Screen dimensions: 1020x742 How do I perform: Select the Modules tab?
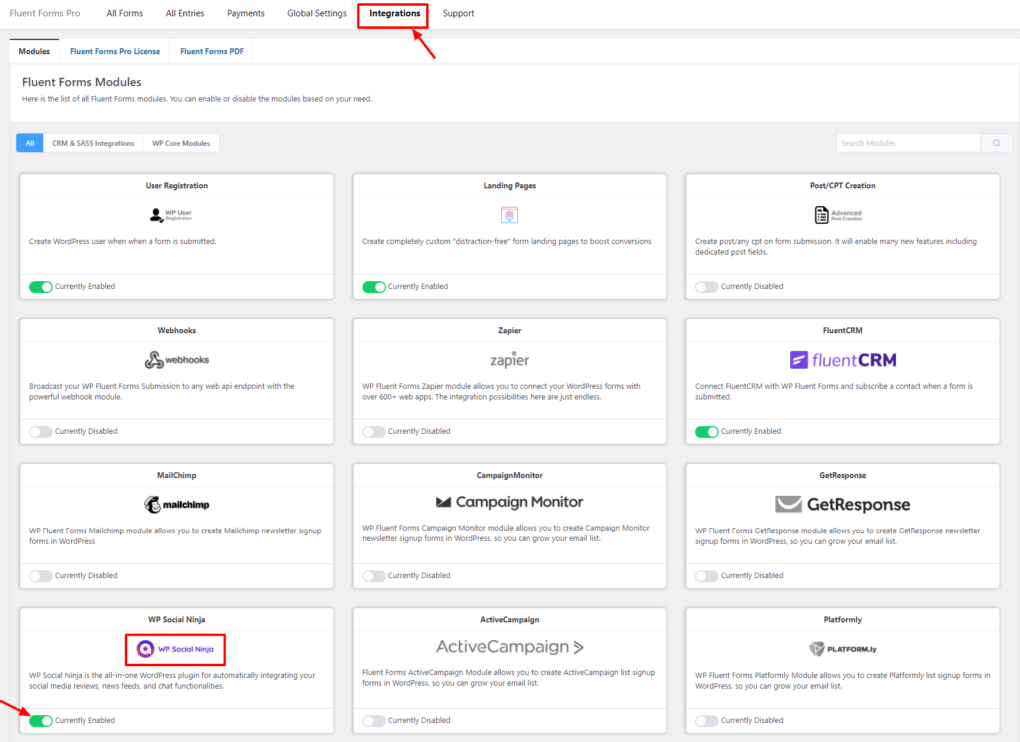click(x=34, y=51)
